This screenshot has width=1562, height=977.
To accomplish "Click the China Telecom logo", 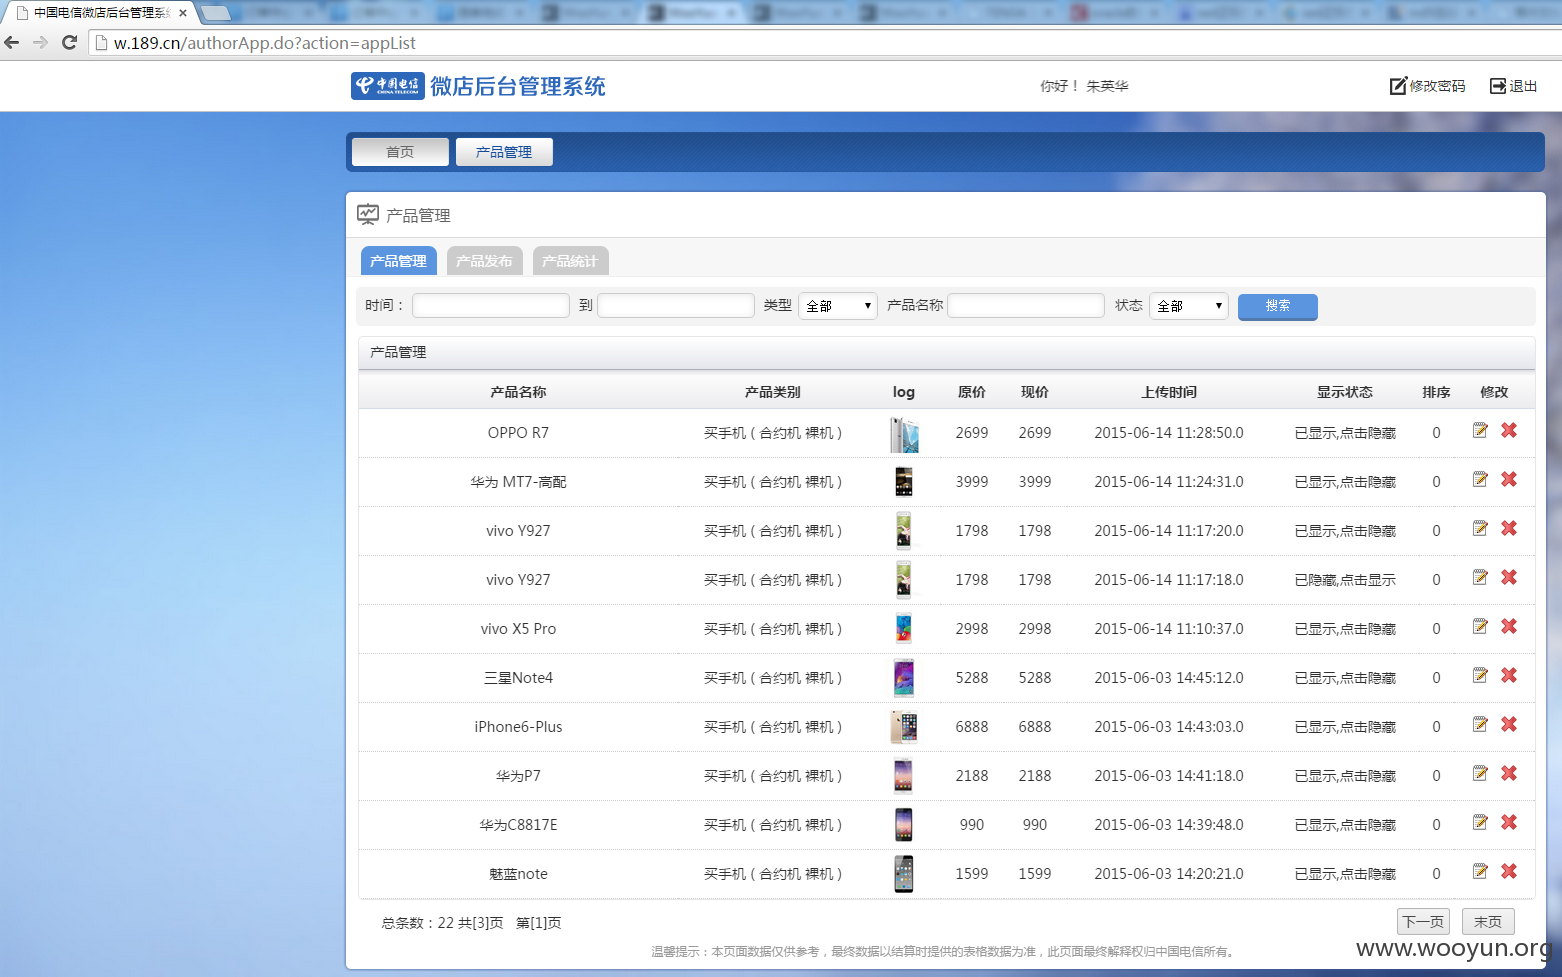I will 388,86.
